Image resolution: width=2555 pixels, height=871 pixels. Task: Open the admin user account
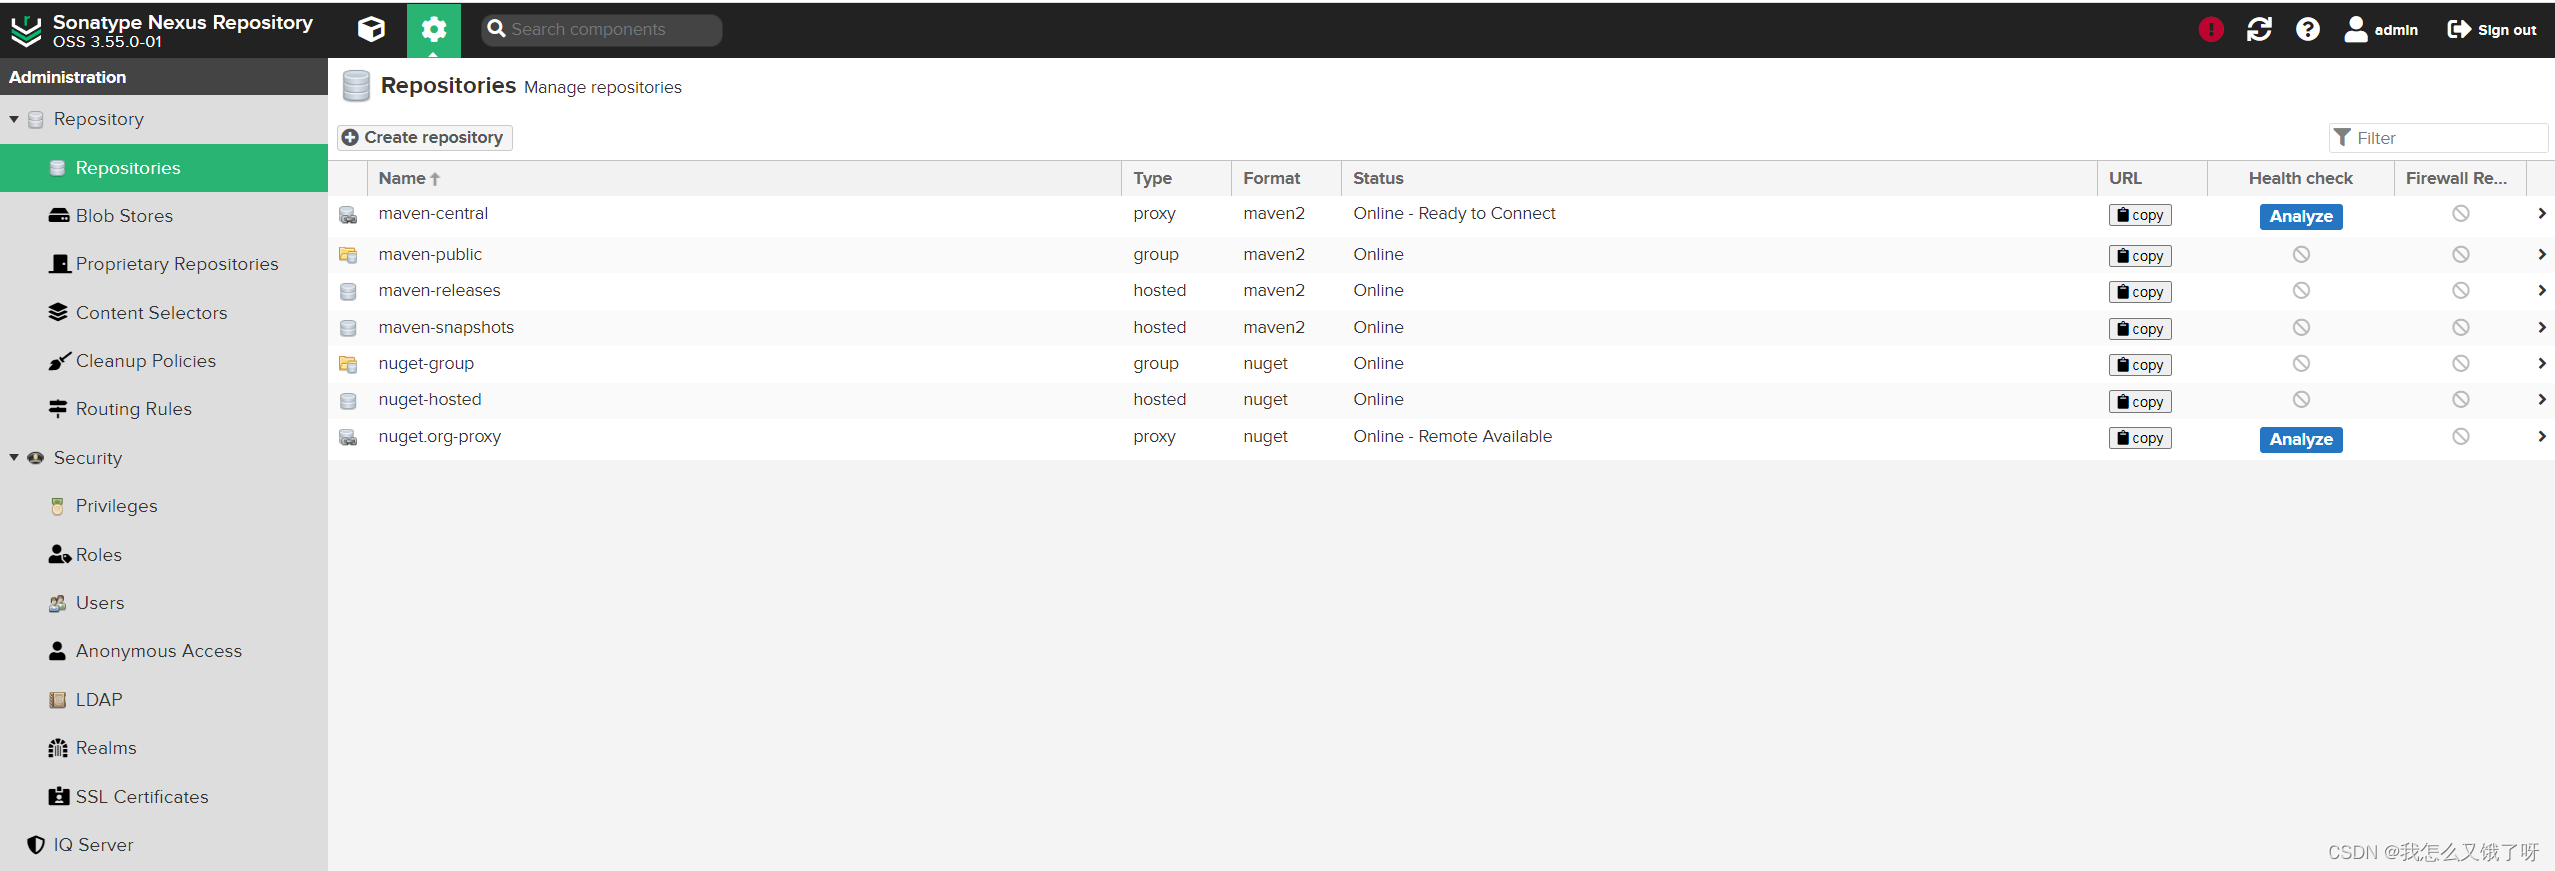tap(2380, 29)
